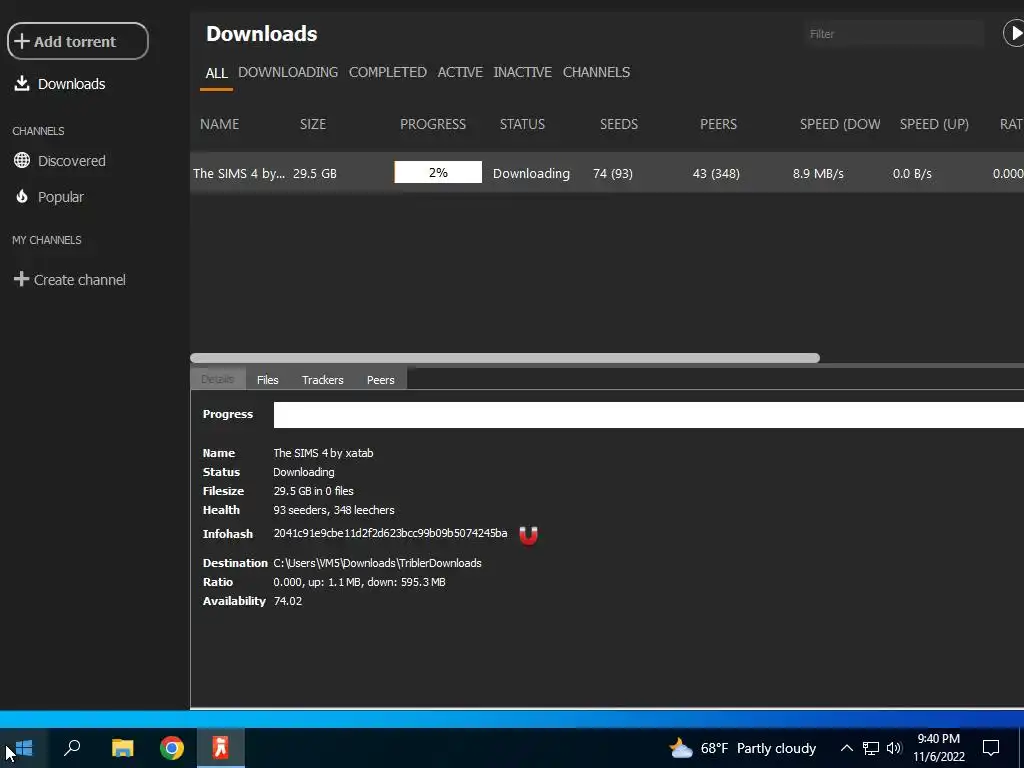The width and height of the screenshot is (1024, 768).
Task: Switch to the INACTIVE tab
Action: (522, 72)
